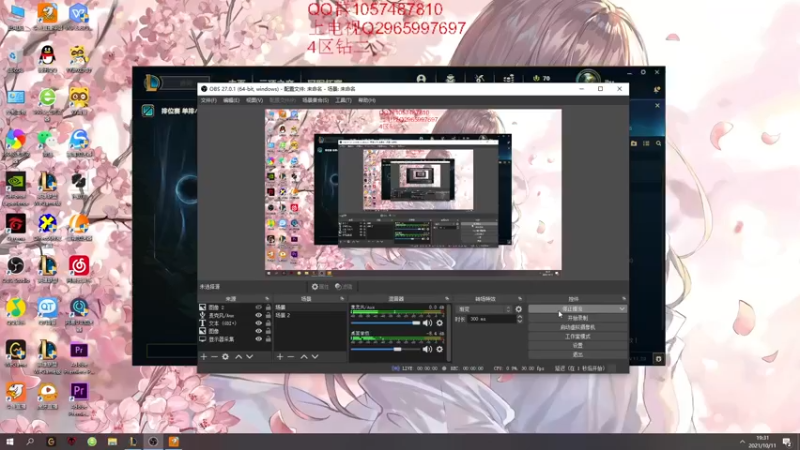
Task: Toggle visibility of the 文本 (GDI+) source
Action: 258,323
